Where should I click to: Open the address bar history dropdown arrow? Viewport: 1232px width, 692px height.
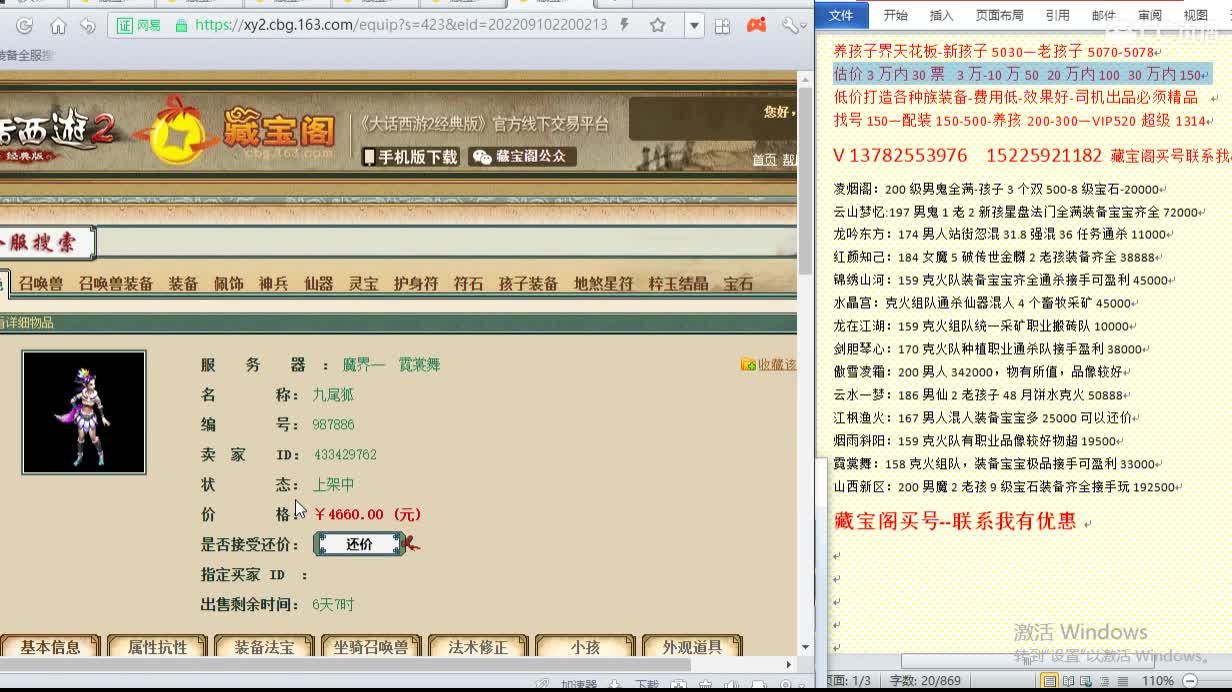click(694, 26)
